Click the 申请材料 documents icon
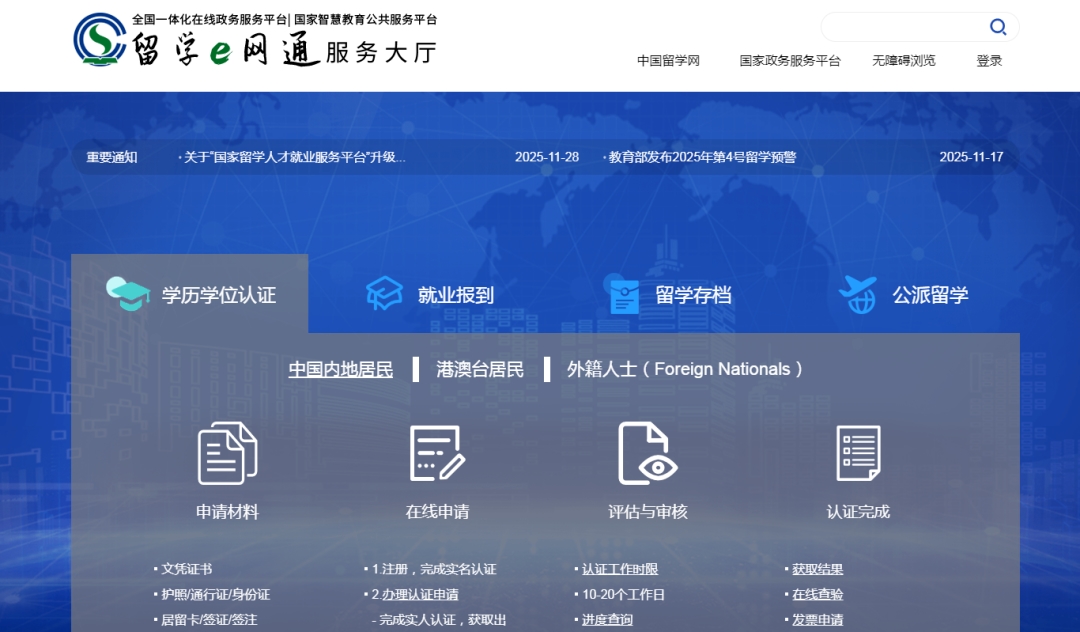1080x632 pixels. click(227, 453)
